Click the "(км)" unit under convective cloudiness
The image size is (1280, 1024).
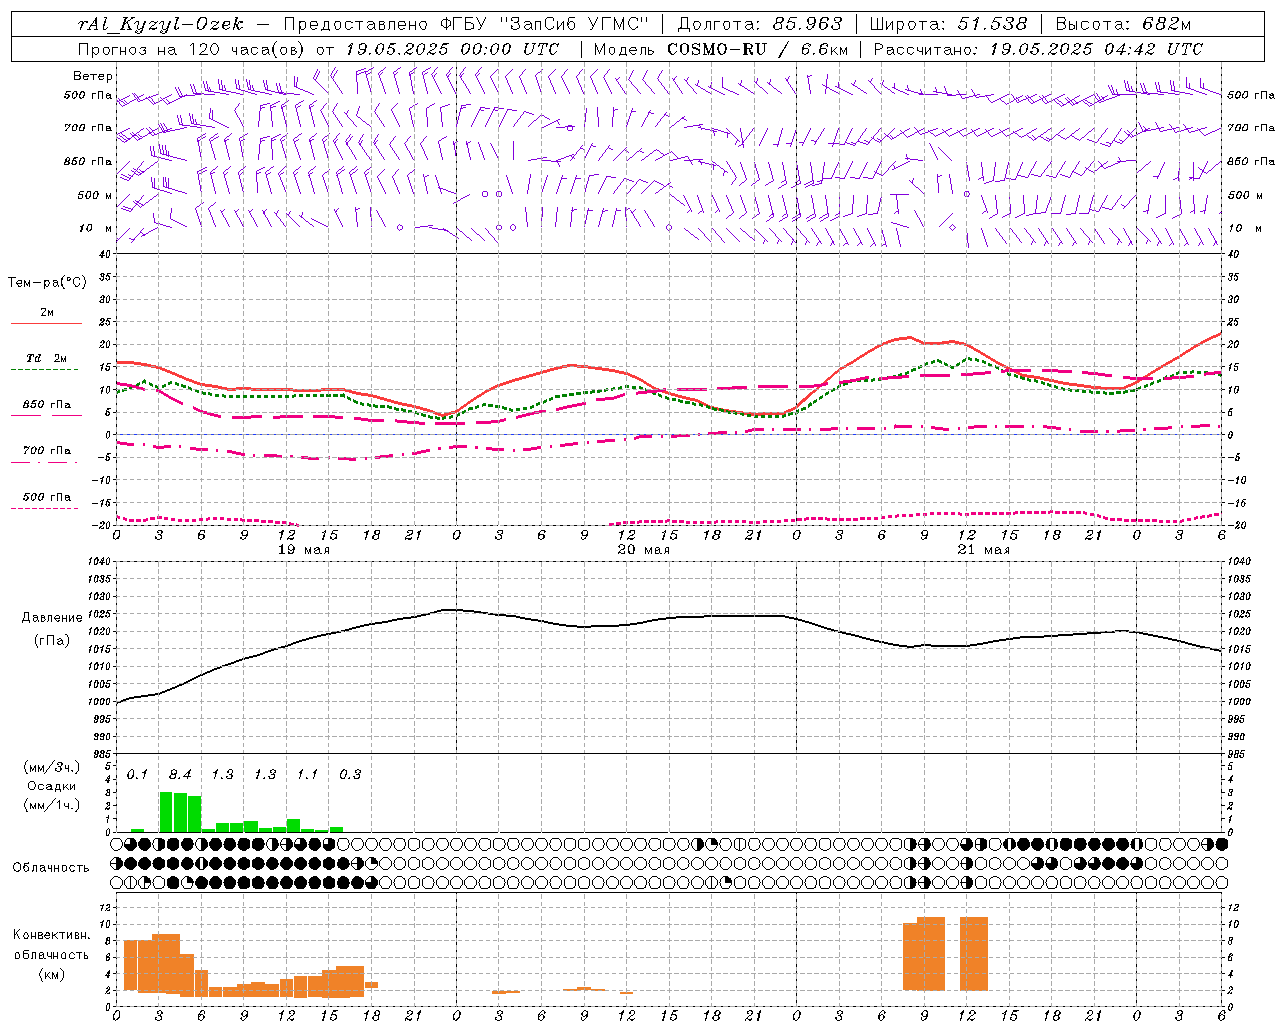pos(52,974)
